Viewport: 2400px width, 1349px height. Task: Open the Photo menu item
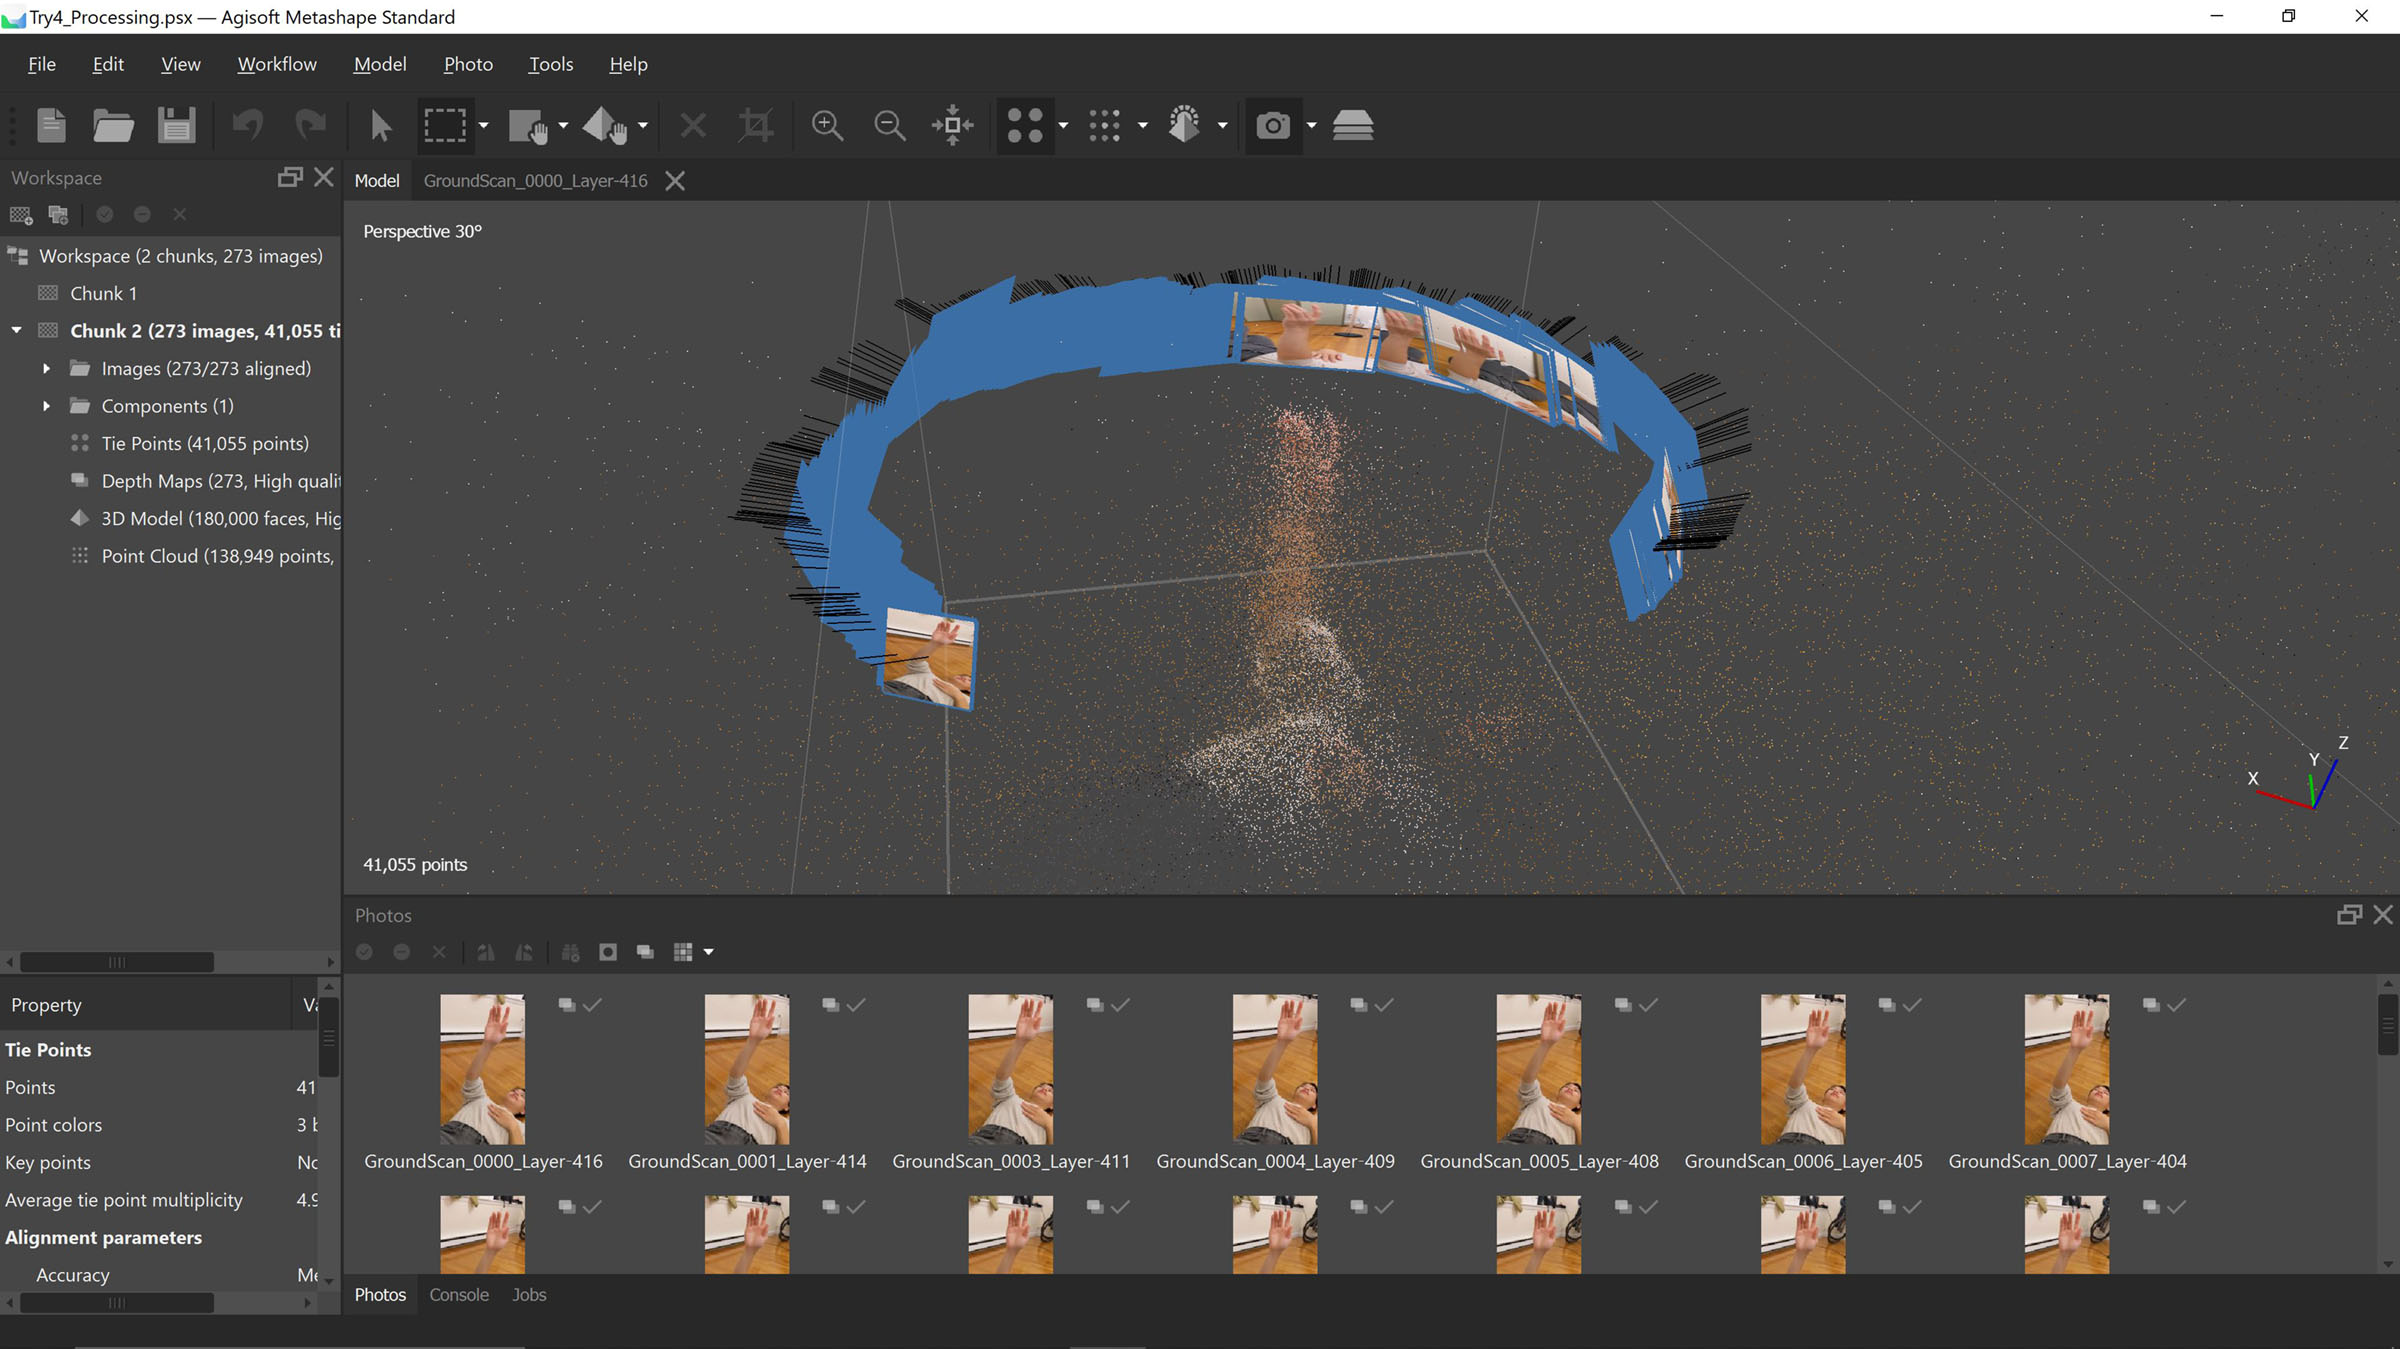click(x=468, y=63)
